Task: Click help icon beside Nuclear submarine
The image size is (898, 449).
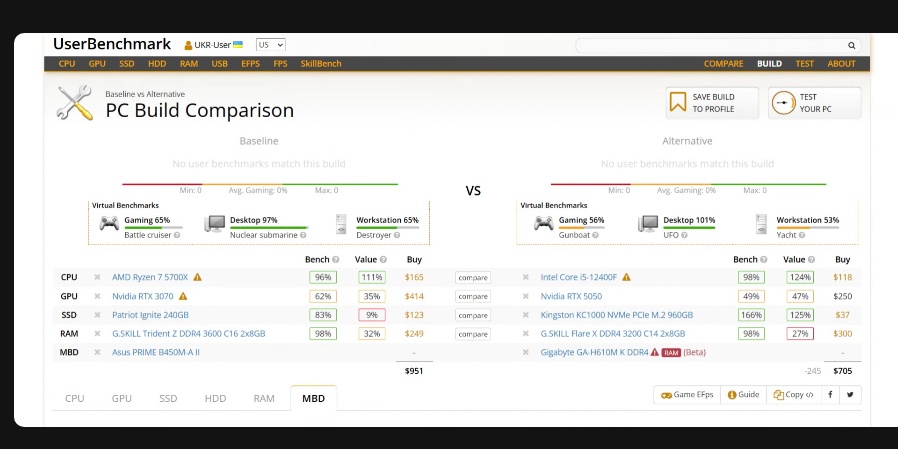Action: [303, 235]
